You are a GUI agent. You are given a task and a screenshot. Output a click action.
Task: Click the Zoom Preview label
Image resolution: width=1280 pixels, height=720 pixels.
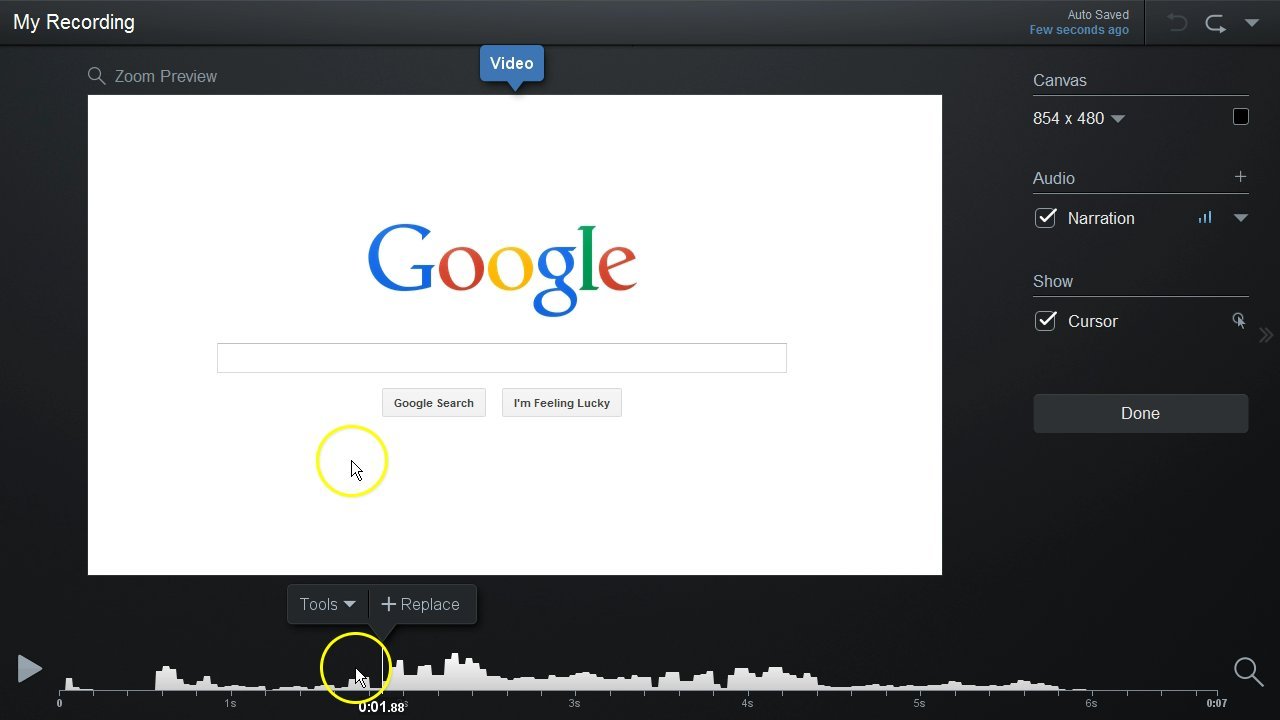tap(166, 76)
